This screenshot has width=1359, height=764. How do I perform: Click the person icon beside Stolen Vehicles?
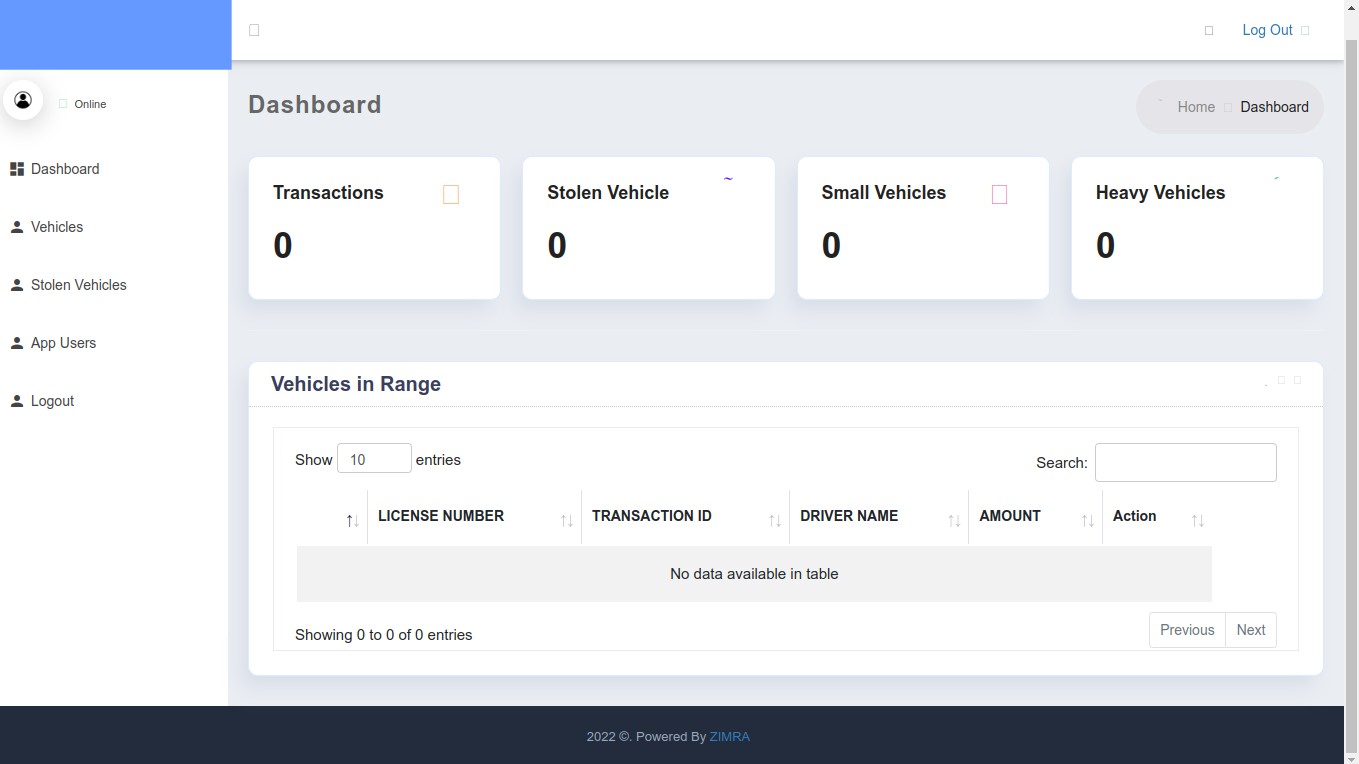(17, 285)
